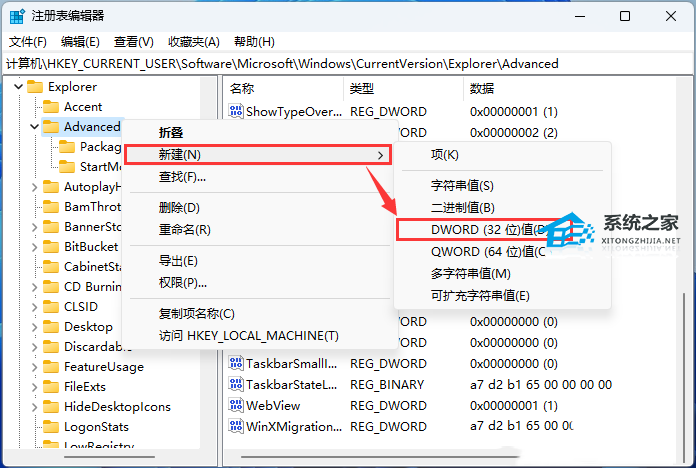
Task: Select the AutoplayH... folder icon
Action: 51,186
